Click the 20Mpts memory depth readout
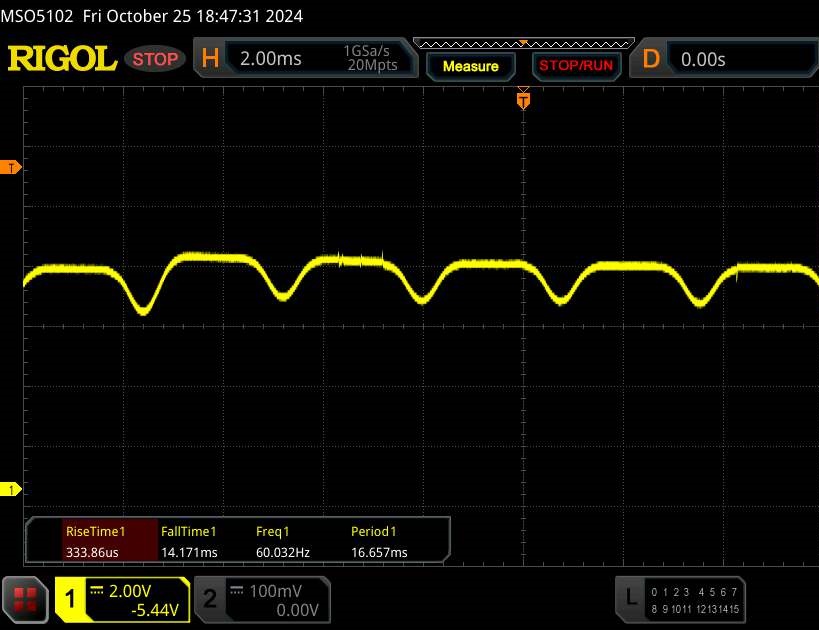 point(372,65)
